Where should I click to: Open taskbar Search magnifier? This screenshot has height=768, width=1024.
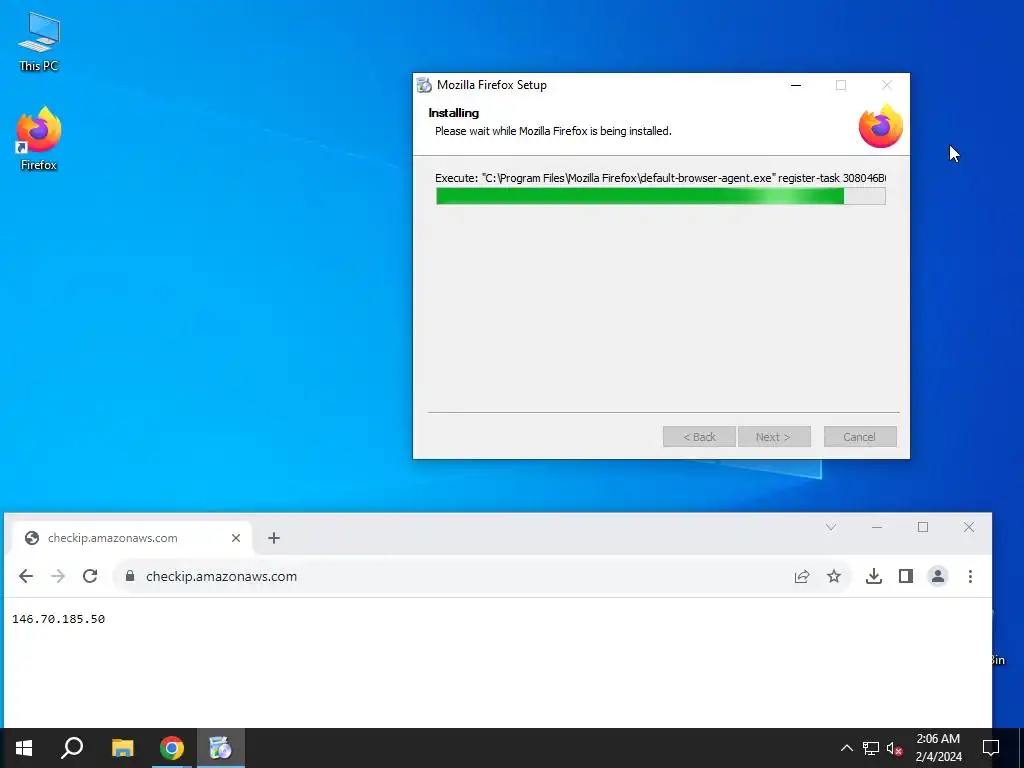(72, 748)
